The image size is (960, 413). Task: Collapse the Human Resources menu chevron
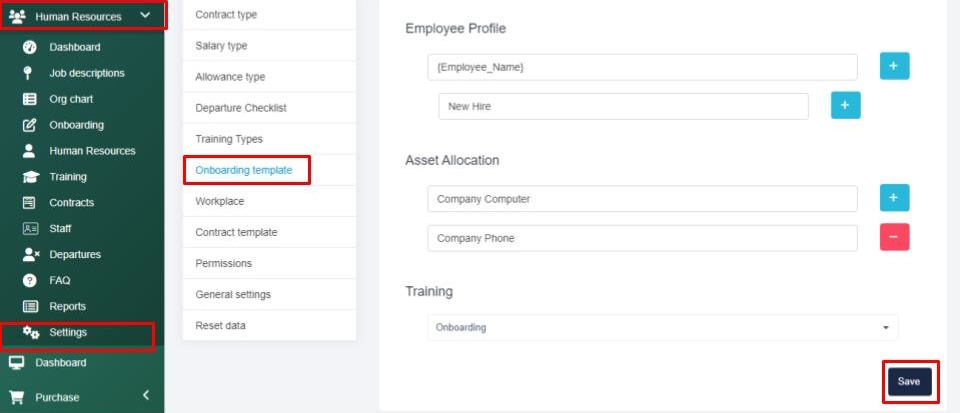point(145,15)
